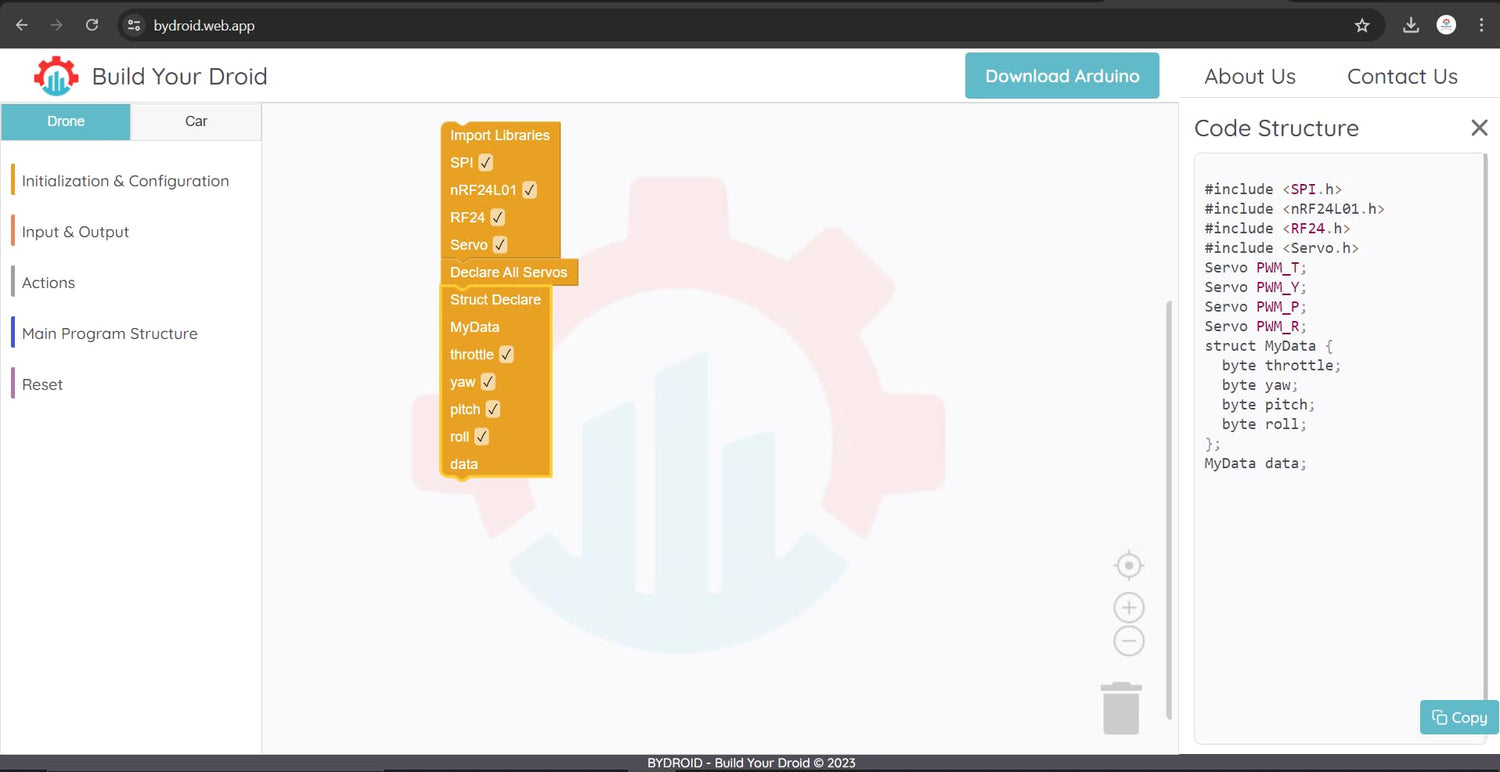The image size is (1500, 772).
Task: Disable the throttle struct field checkbox
Action: pyautogui.click(x=507, y=355)
